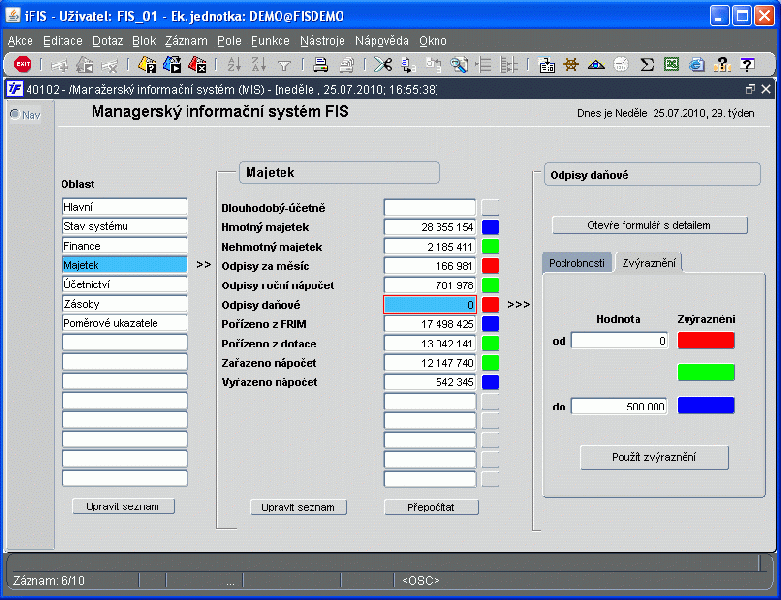Switch to the Podrobnosti tab
Screen dimensions: 781x600
pos(577,263)
